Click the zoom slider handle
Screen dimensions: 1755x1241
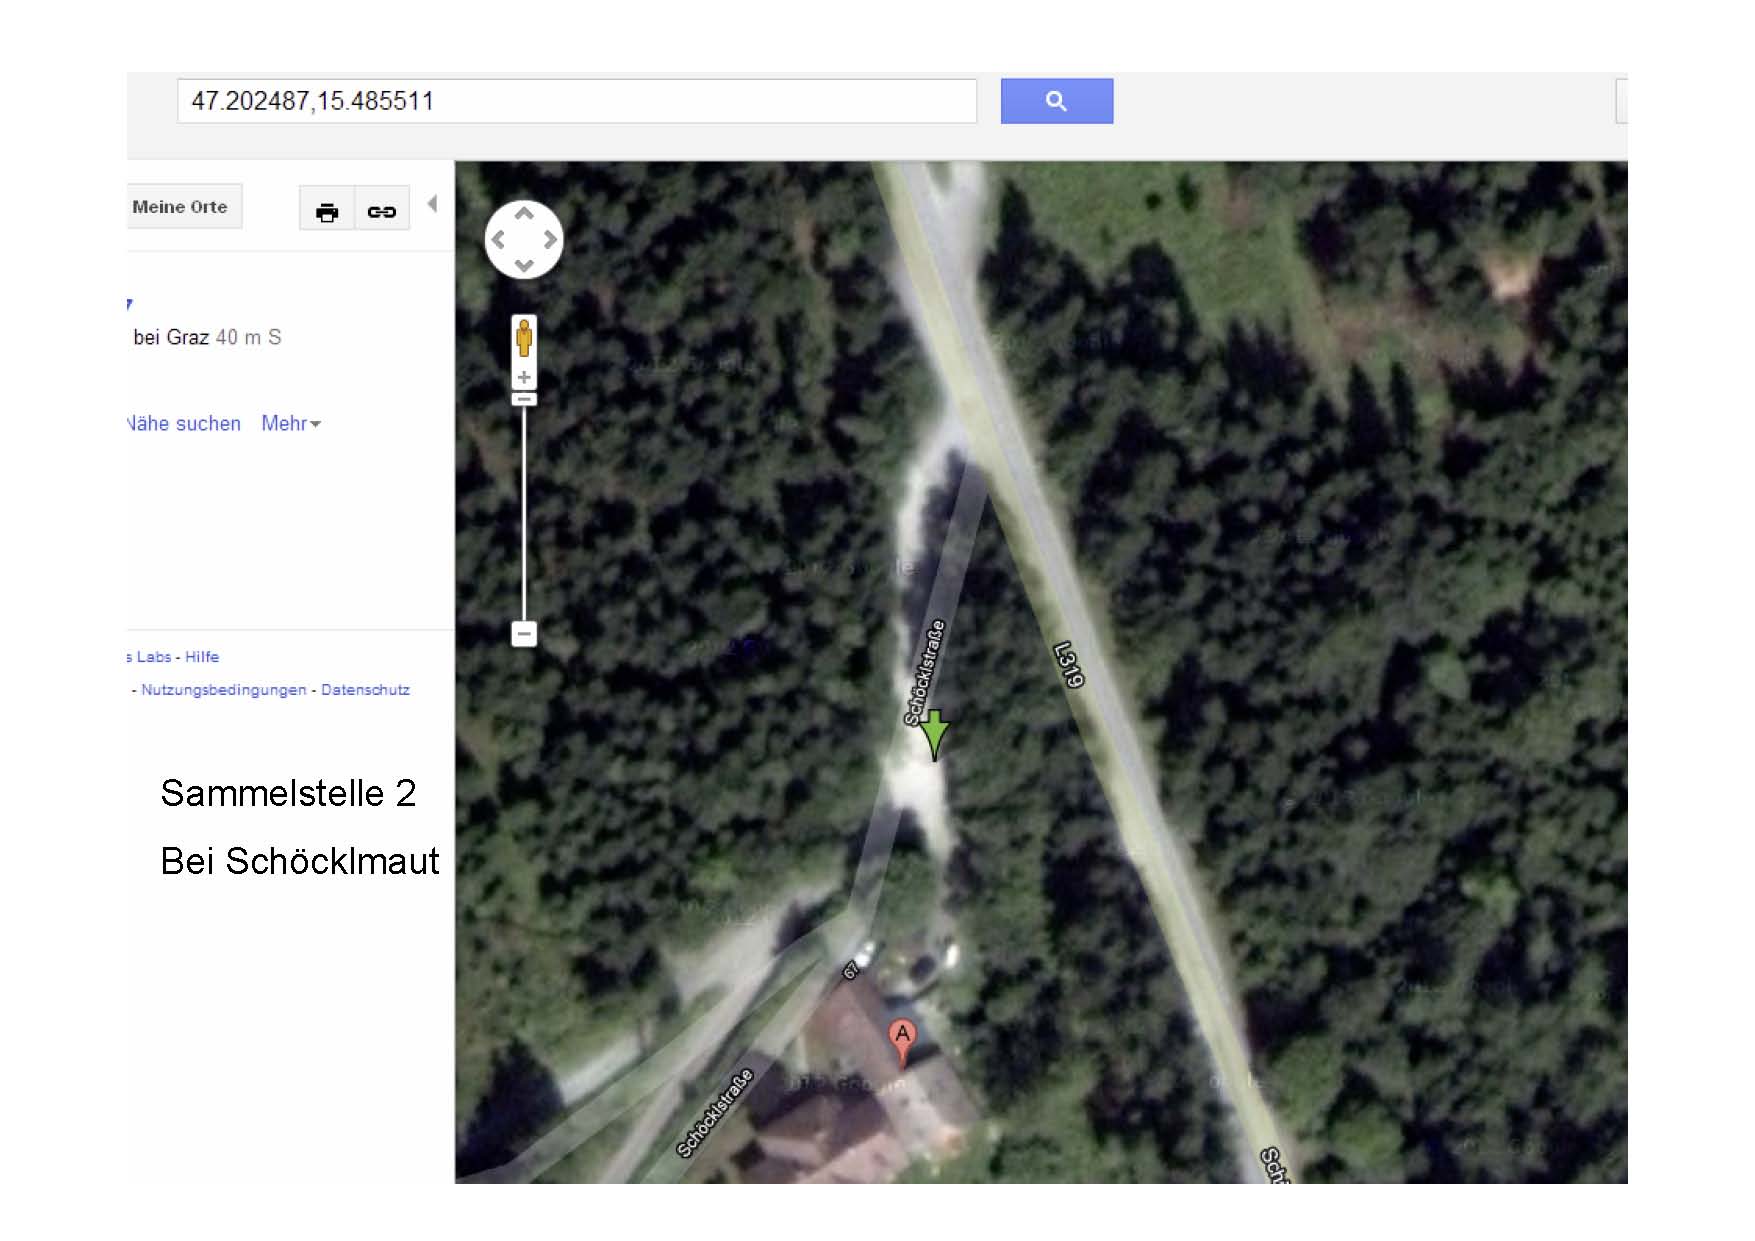[x=524, y=399]
